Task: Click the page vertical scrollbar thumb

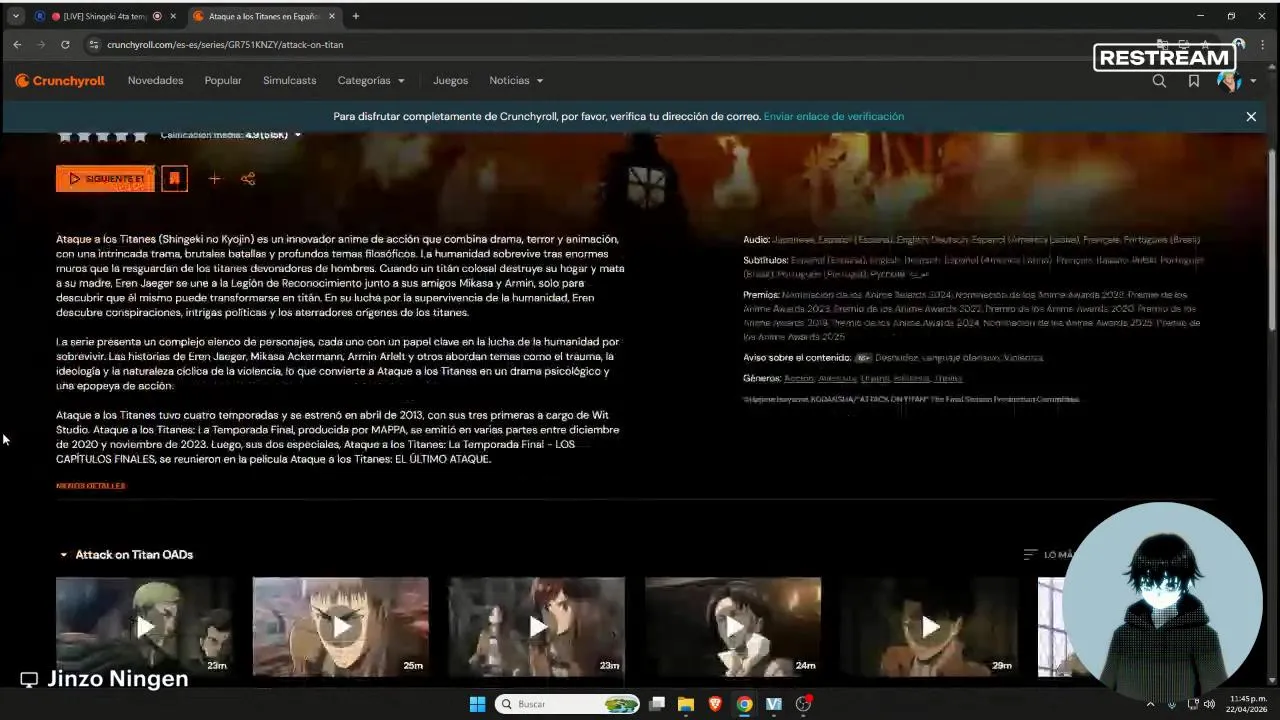Action: pos(1272,240)
